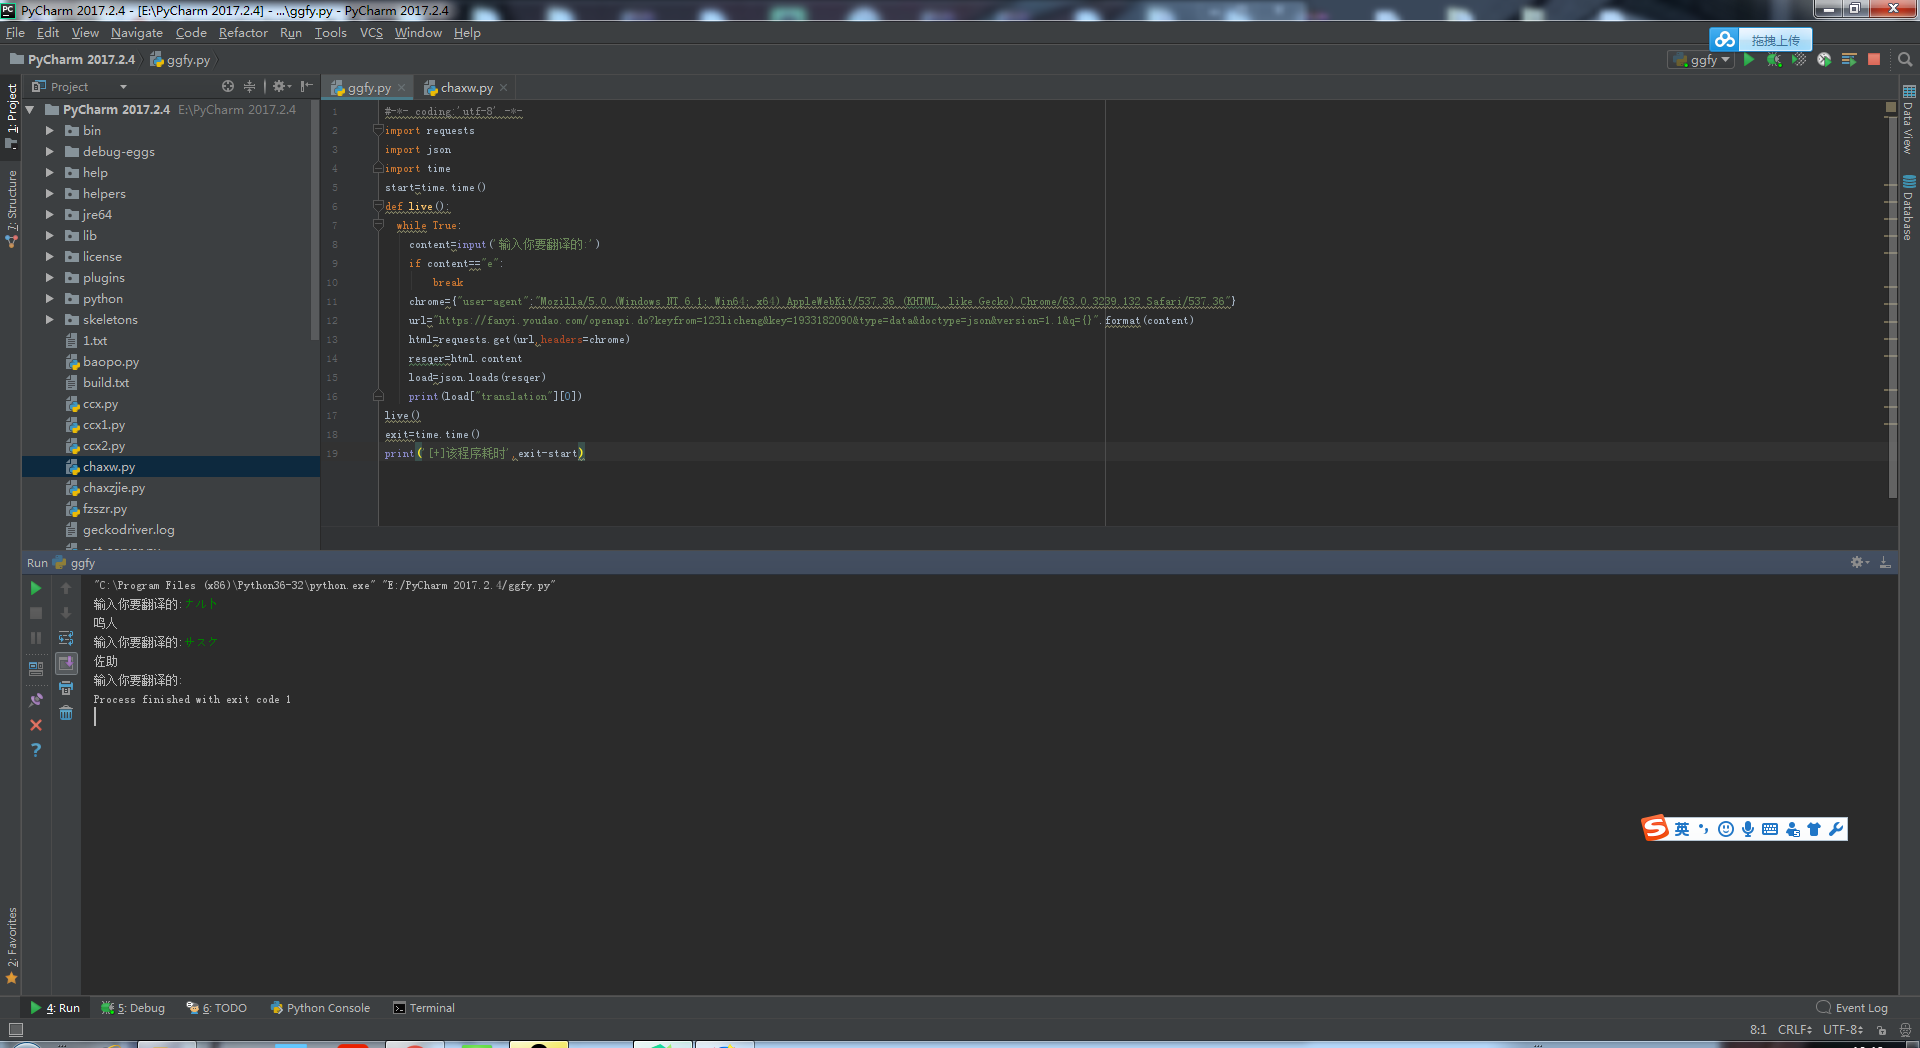The width and height of the screenshot is (1920, 1048).
Task: Pin the ggfy run tab
Action: (x=36, y=700)
